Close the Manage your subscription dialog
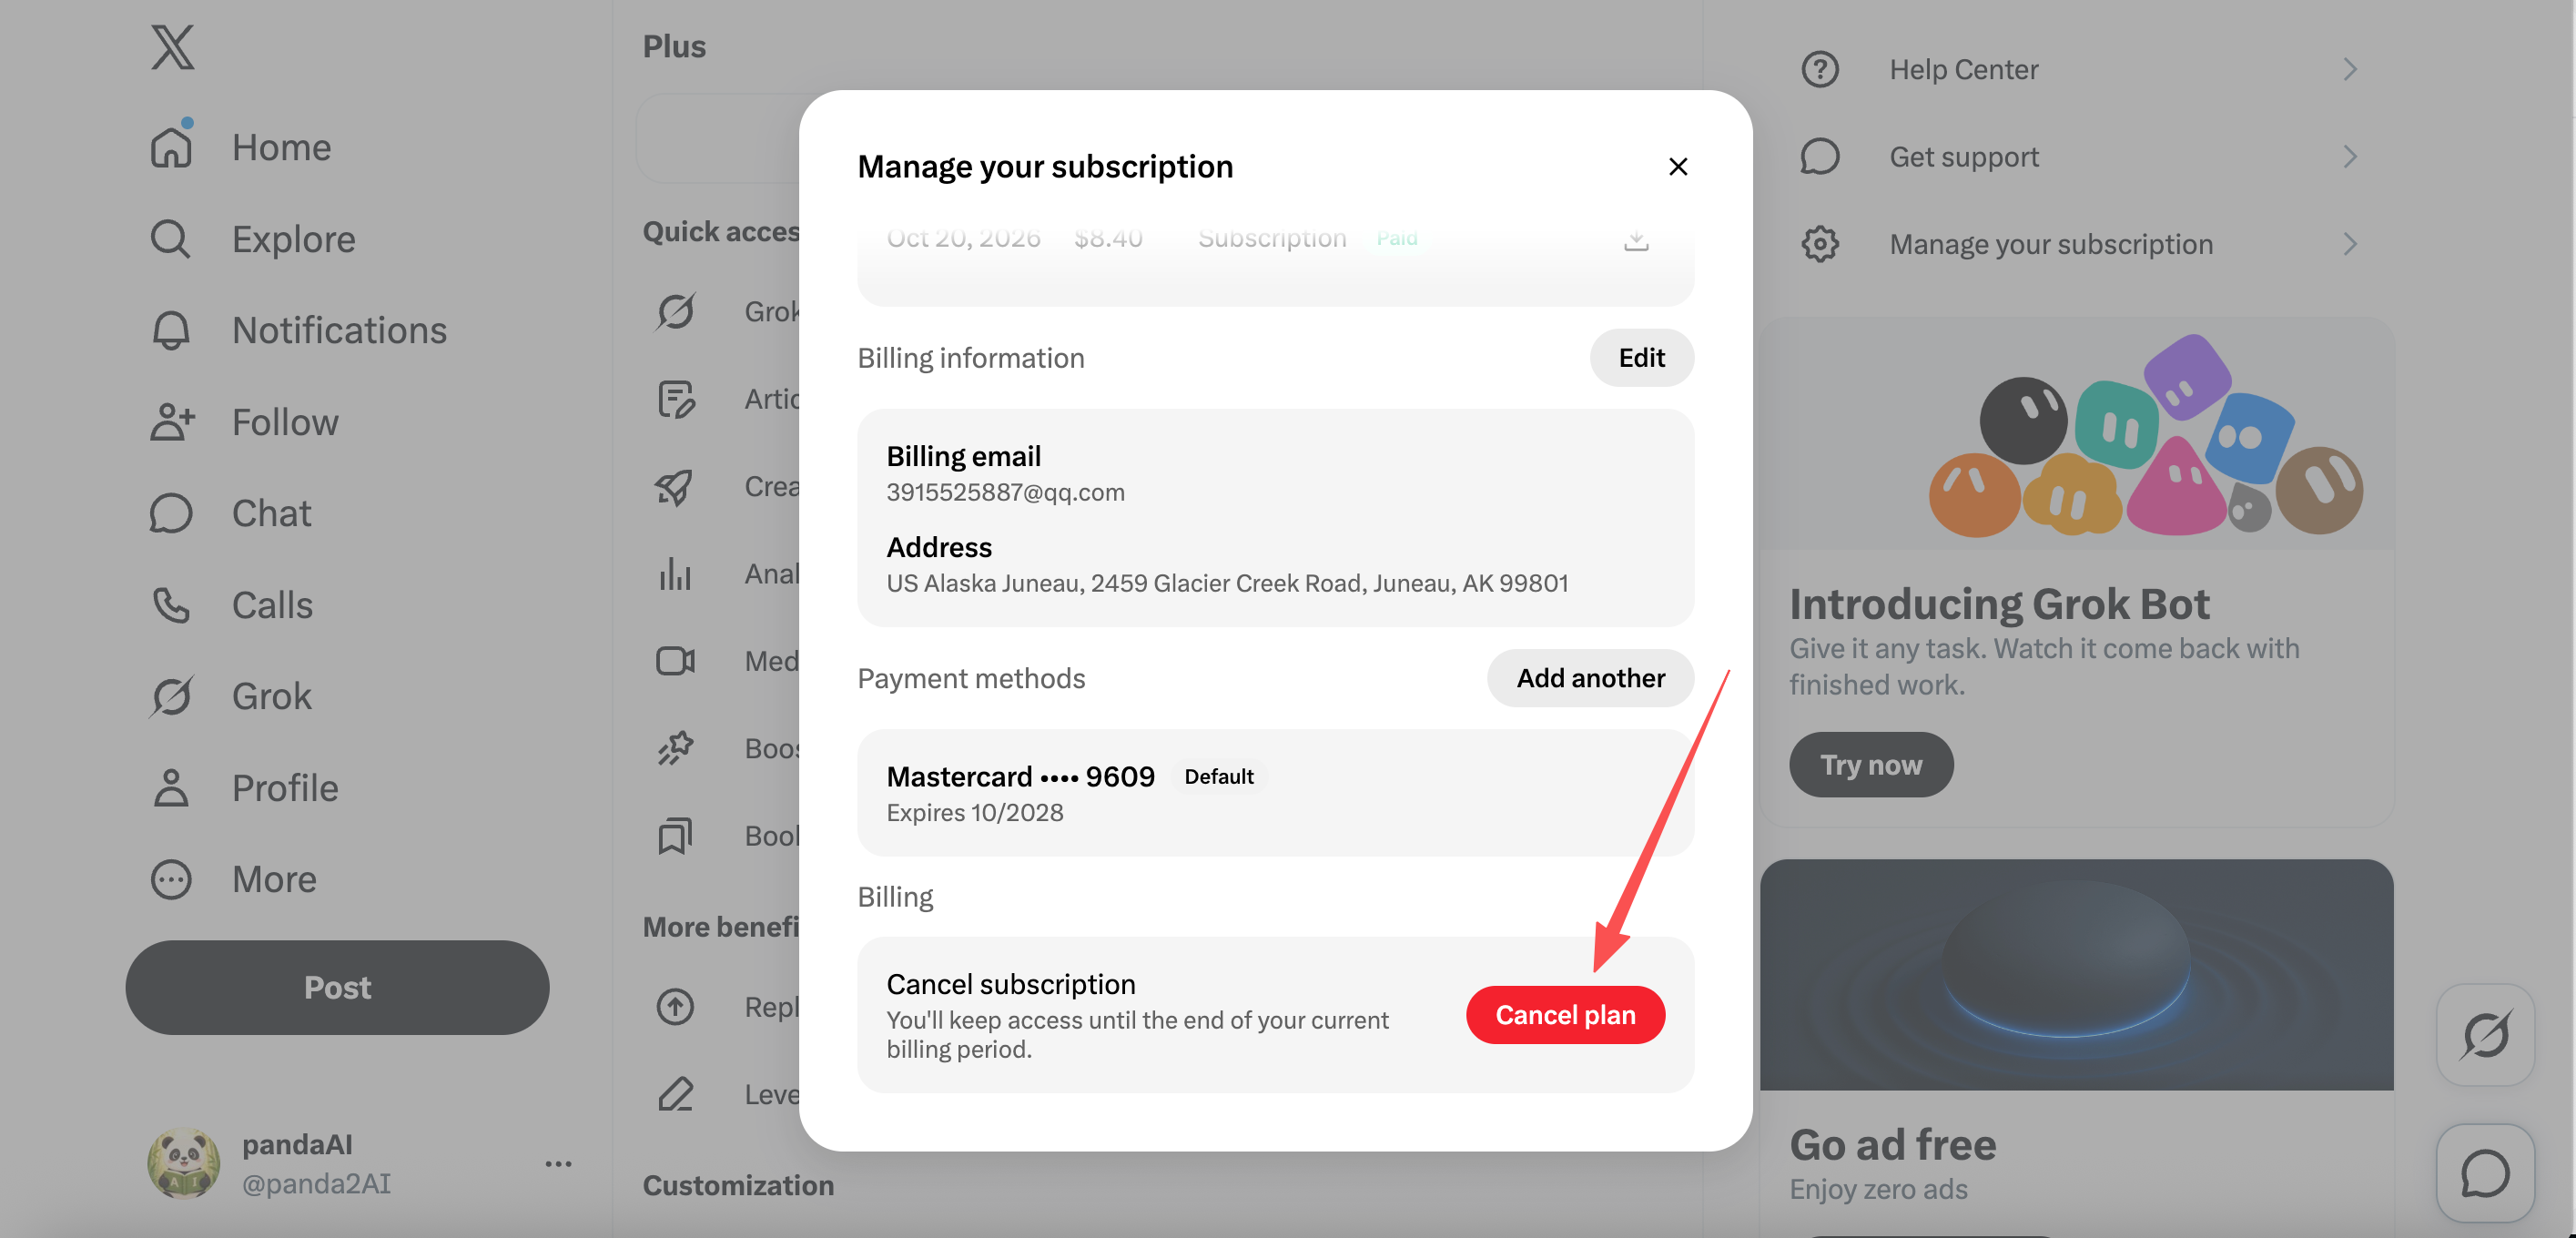The height and width of the screenshot is (1238, 2576). point(1678,166)
